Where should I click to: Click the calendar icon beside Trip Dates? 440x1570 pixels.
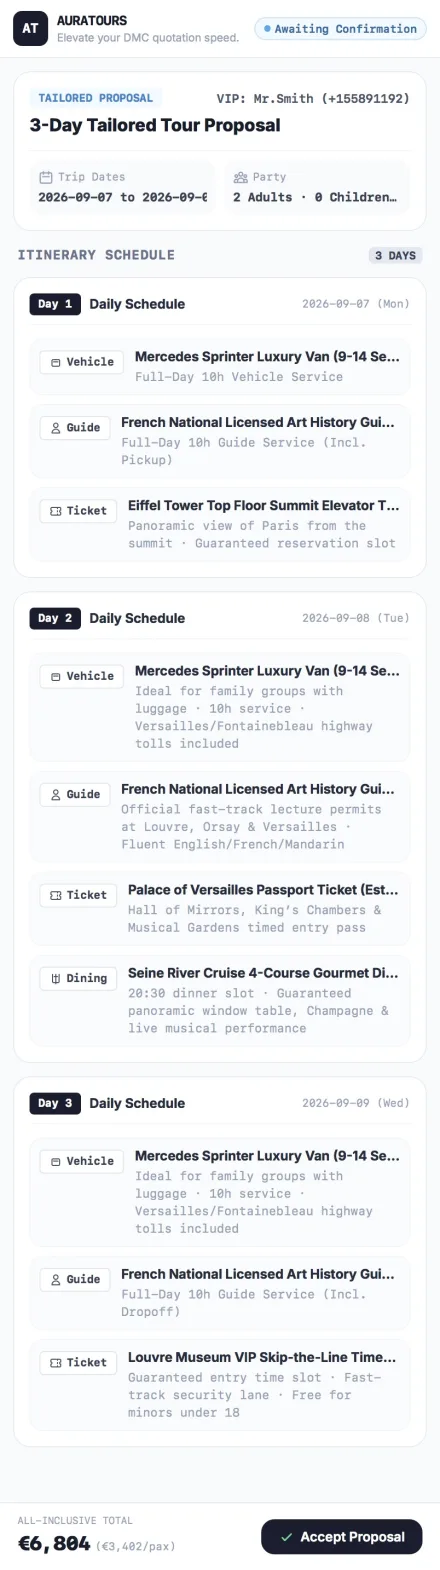(x=45, y=177)
